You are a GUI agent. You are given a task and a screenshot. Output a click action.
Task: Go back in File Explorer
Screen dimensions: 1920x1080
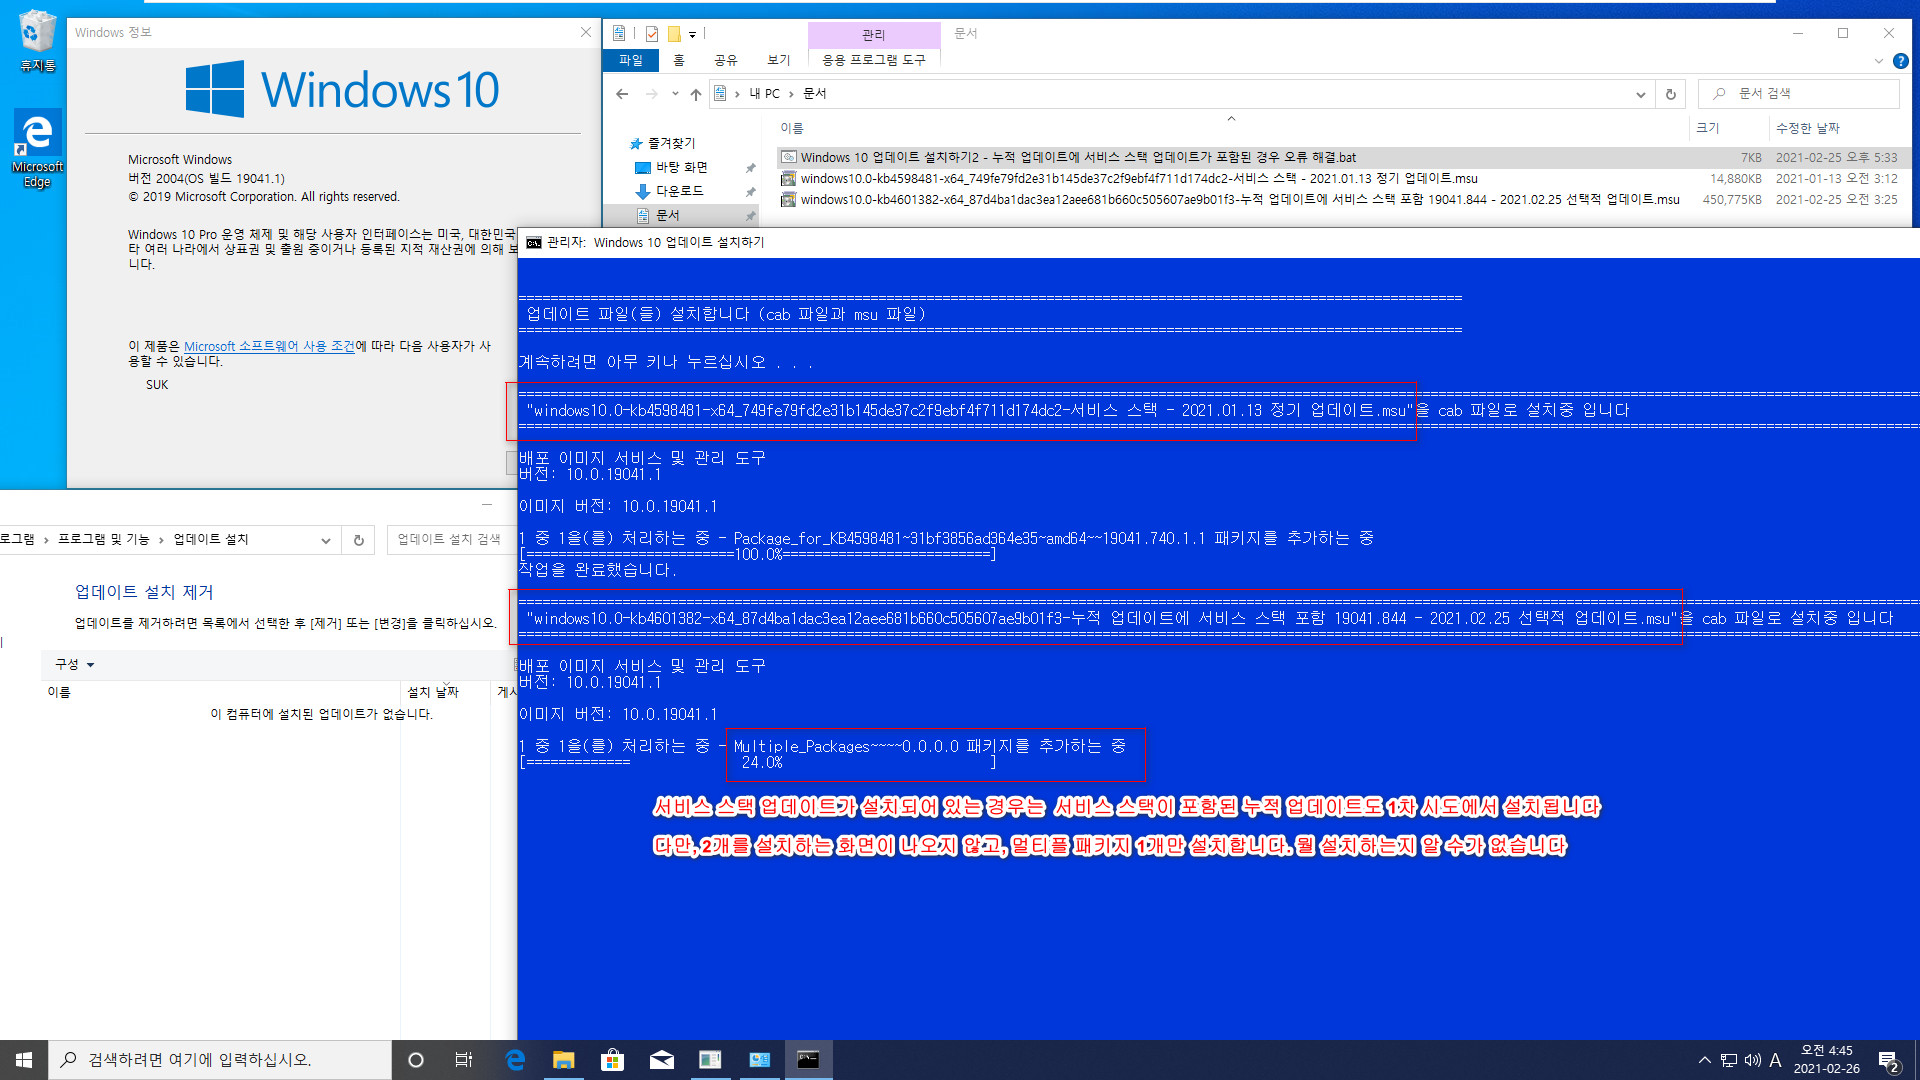point(622,94)
